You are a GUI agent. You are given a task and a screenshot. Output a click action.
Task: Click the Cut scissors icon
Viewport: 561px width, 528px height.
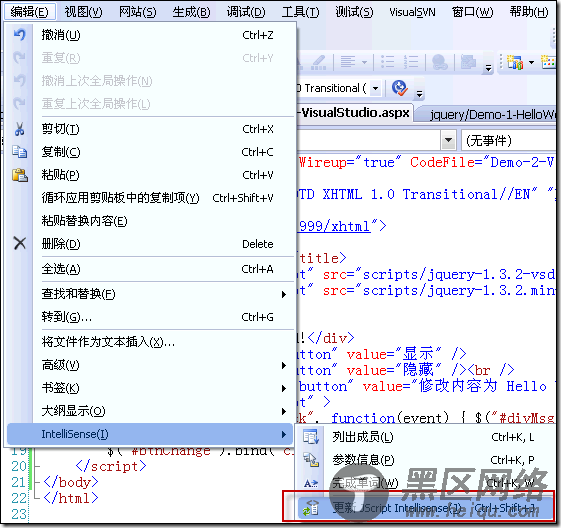click(19, 129)
